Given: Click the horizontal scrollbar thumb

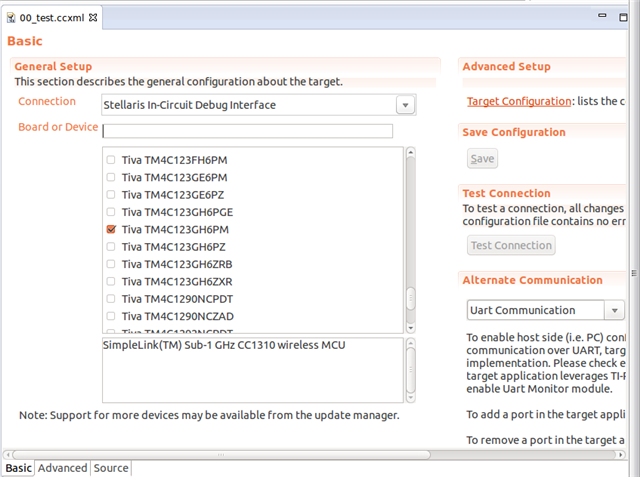Looking at the screenshot, I should [x=221, y=455].
